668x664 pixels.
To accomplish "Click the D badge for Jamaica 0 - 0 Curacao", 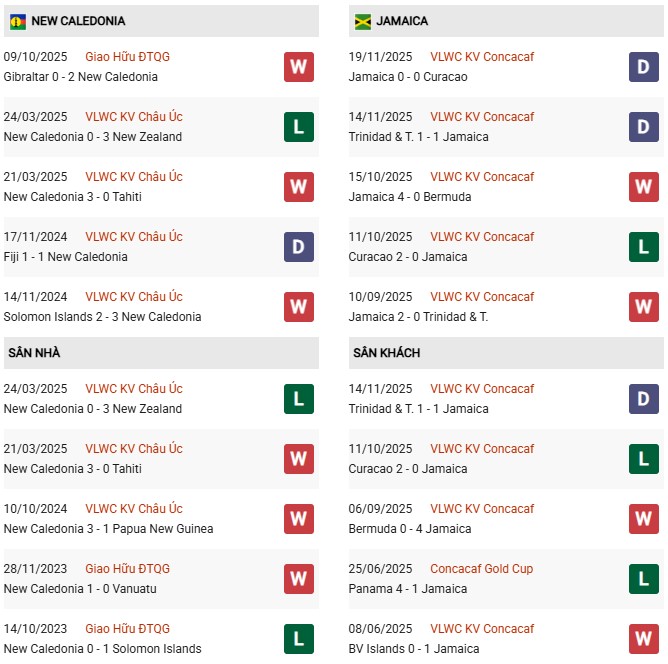I will tap(643, 67).
